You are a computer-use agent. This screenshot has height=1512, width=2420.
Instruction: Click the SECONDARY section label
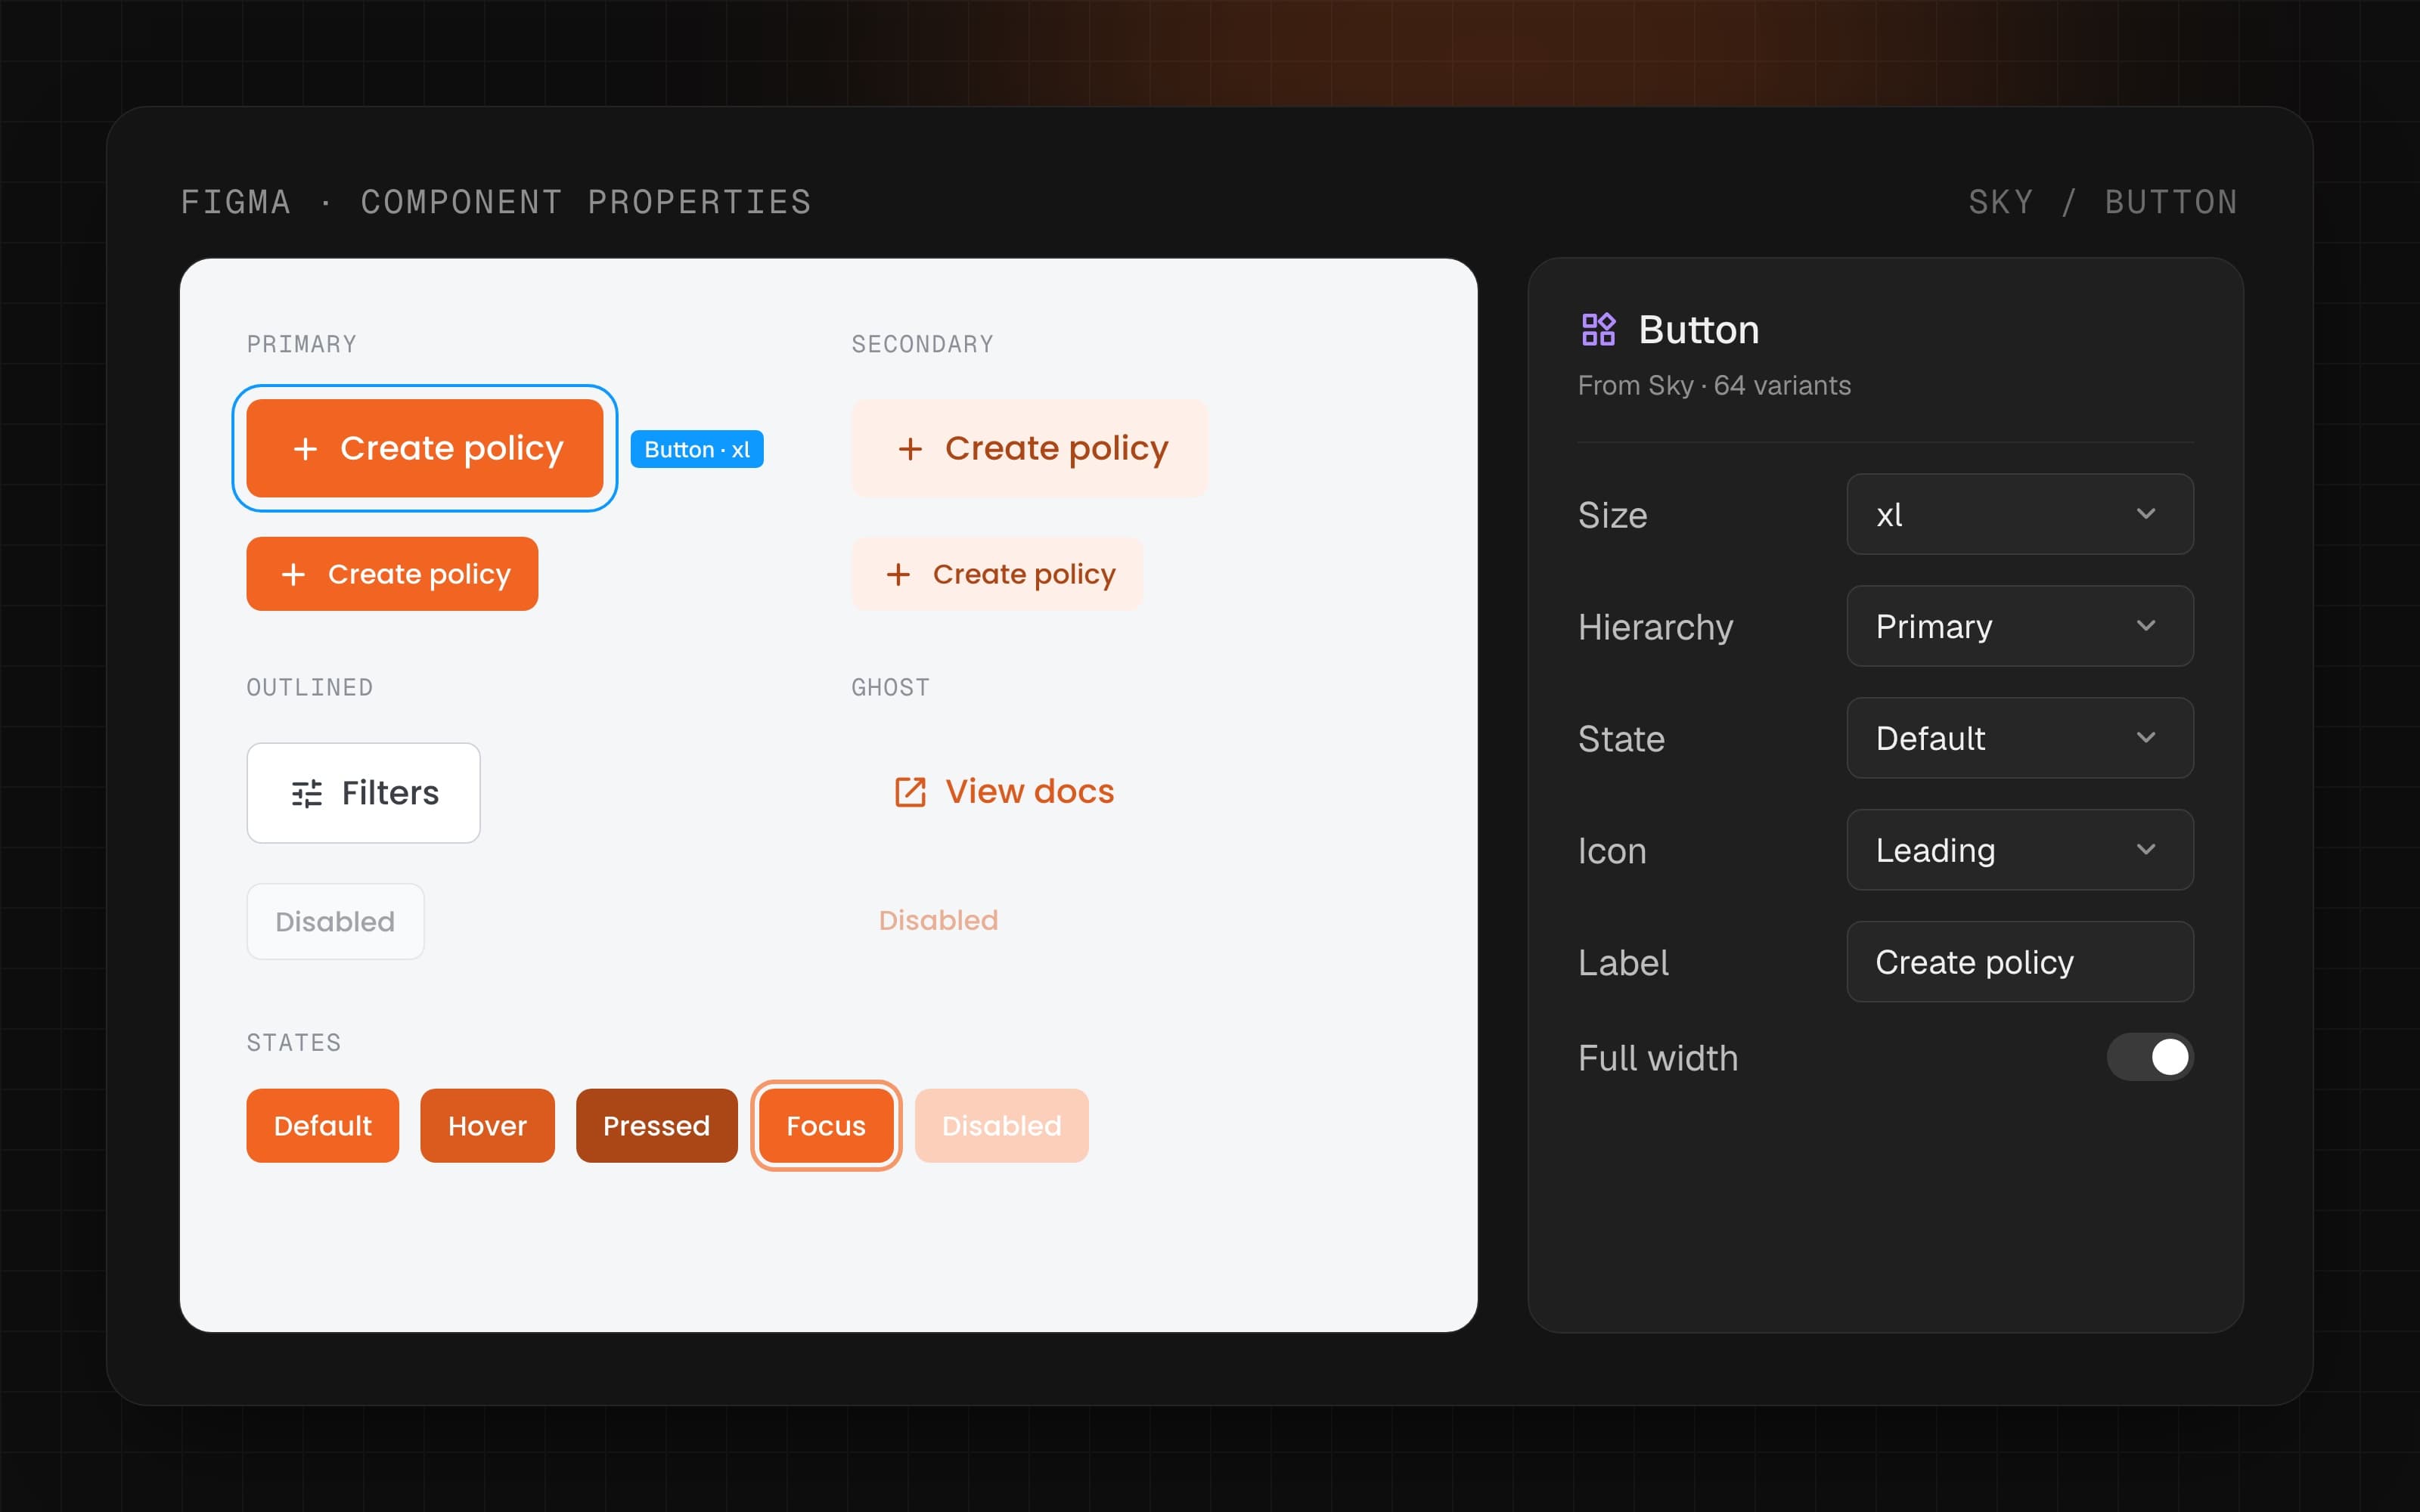click(x=923, y=344)
